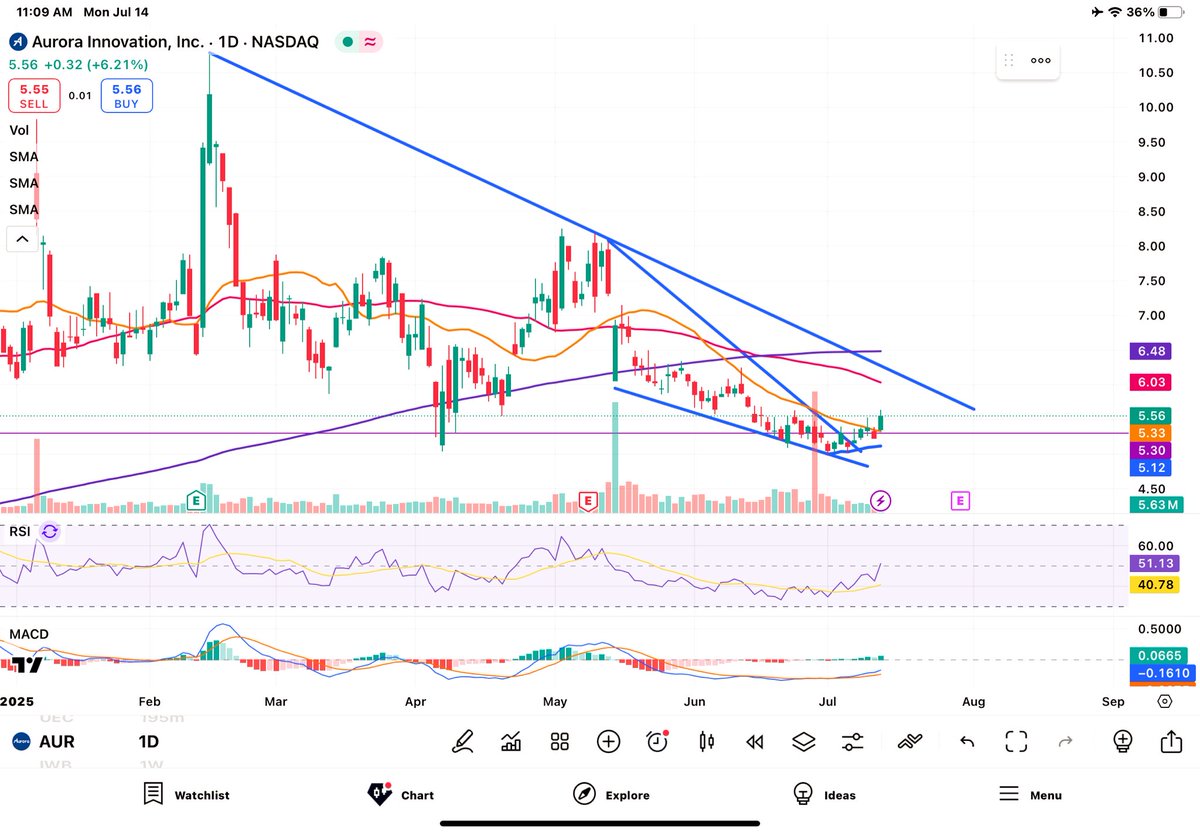Undo the last chart action
This screenshot has width=1200, height=834.
966,742
